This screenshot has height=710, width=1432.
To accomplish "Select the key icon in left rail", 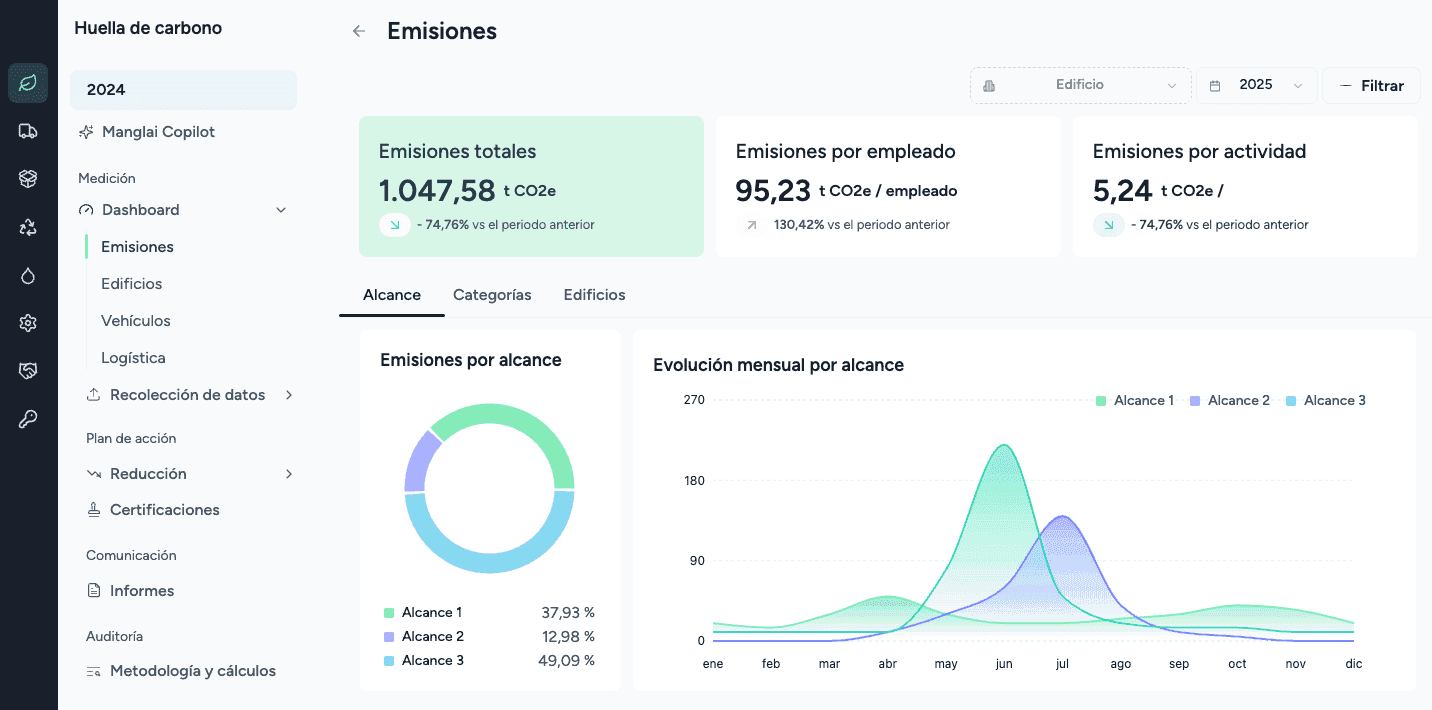I will 28,419.
